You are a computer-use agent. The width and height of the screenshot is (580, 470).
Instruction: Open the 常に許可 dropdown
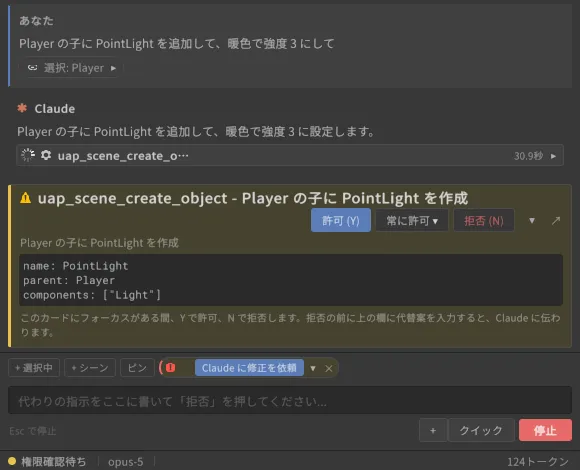[x=412, y=221]
